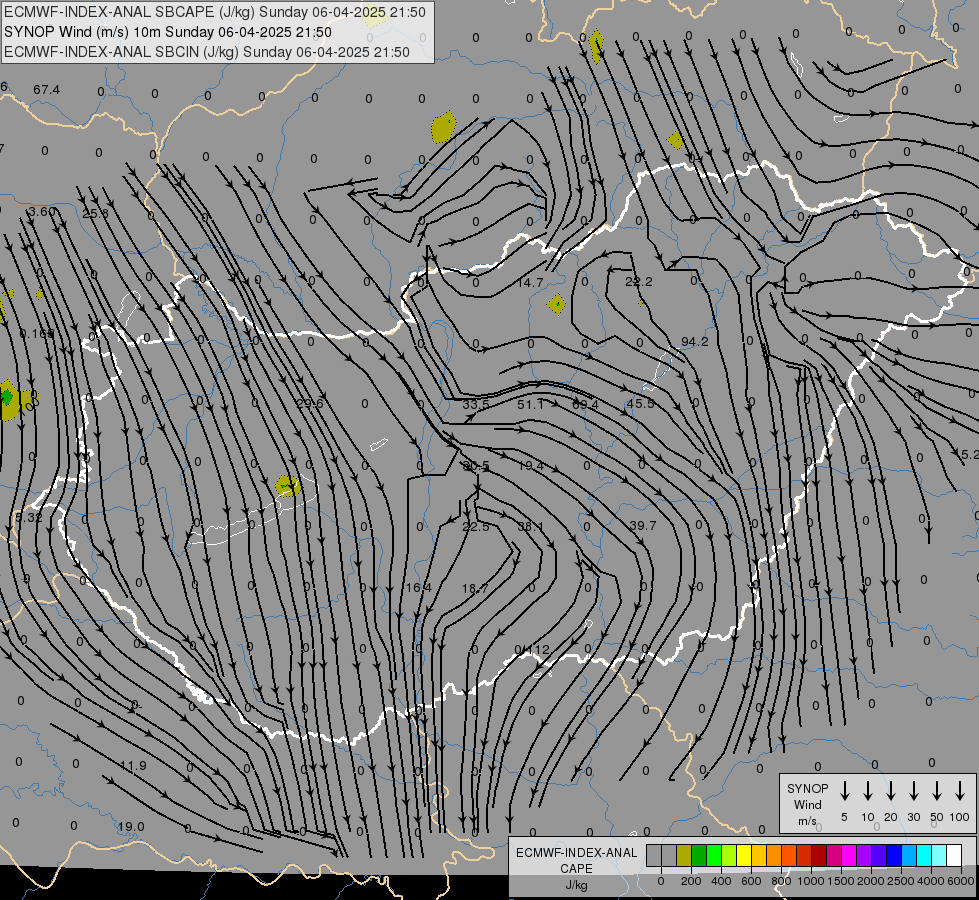Click the 18.7 value on the map
The height and width of the screenshot is (900, 979).
click(x=475, y=588)
